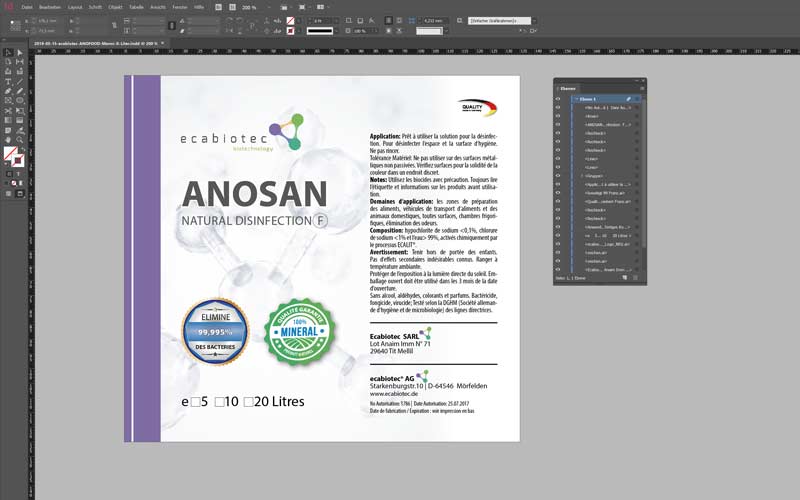Toggle constrain proportions for width and height
800x500 pixels.
tap(114, 26)
